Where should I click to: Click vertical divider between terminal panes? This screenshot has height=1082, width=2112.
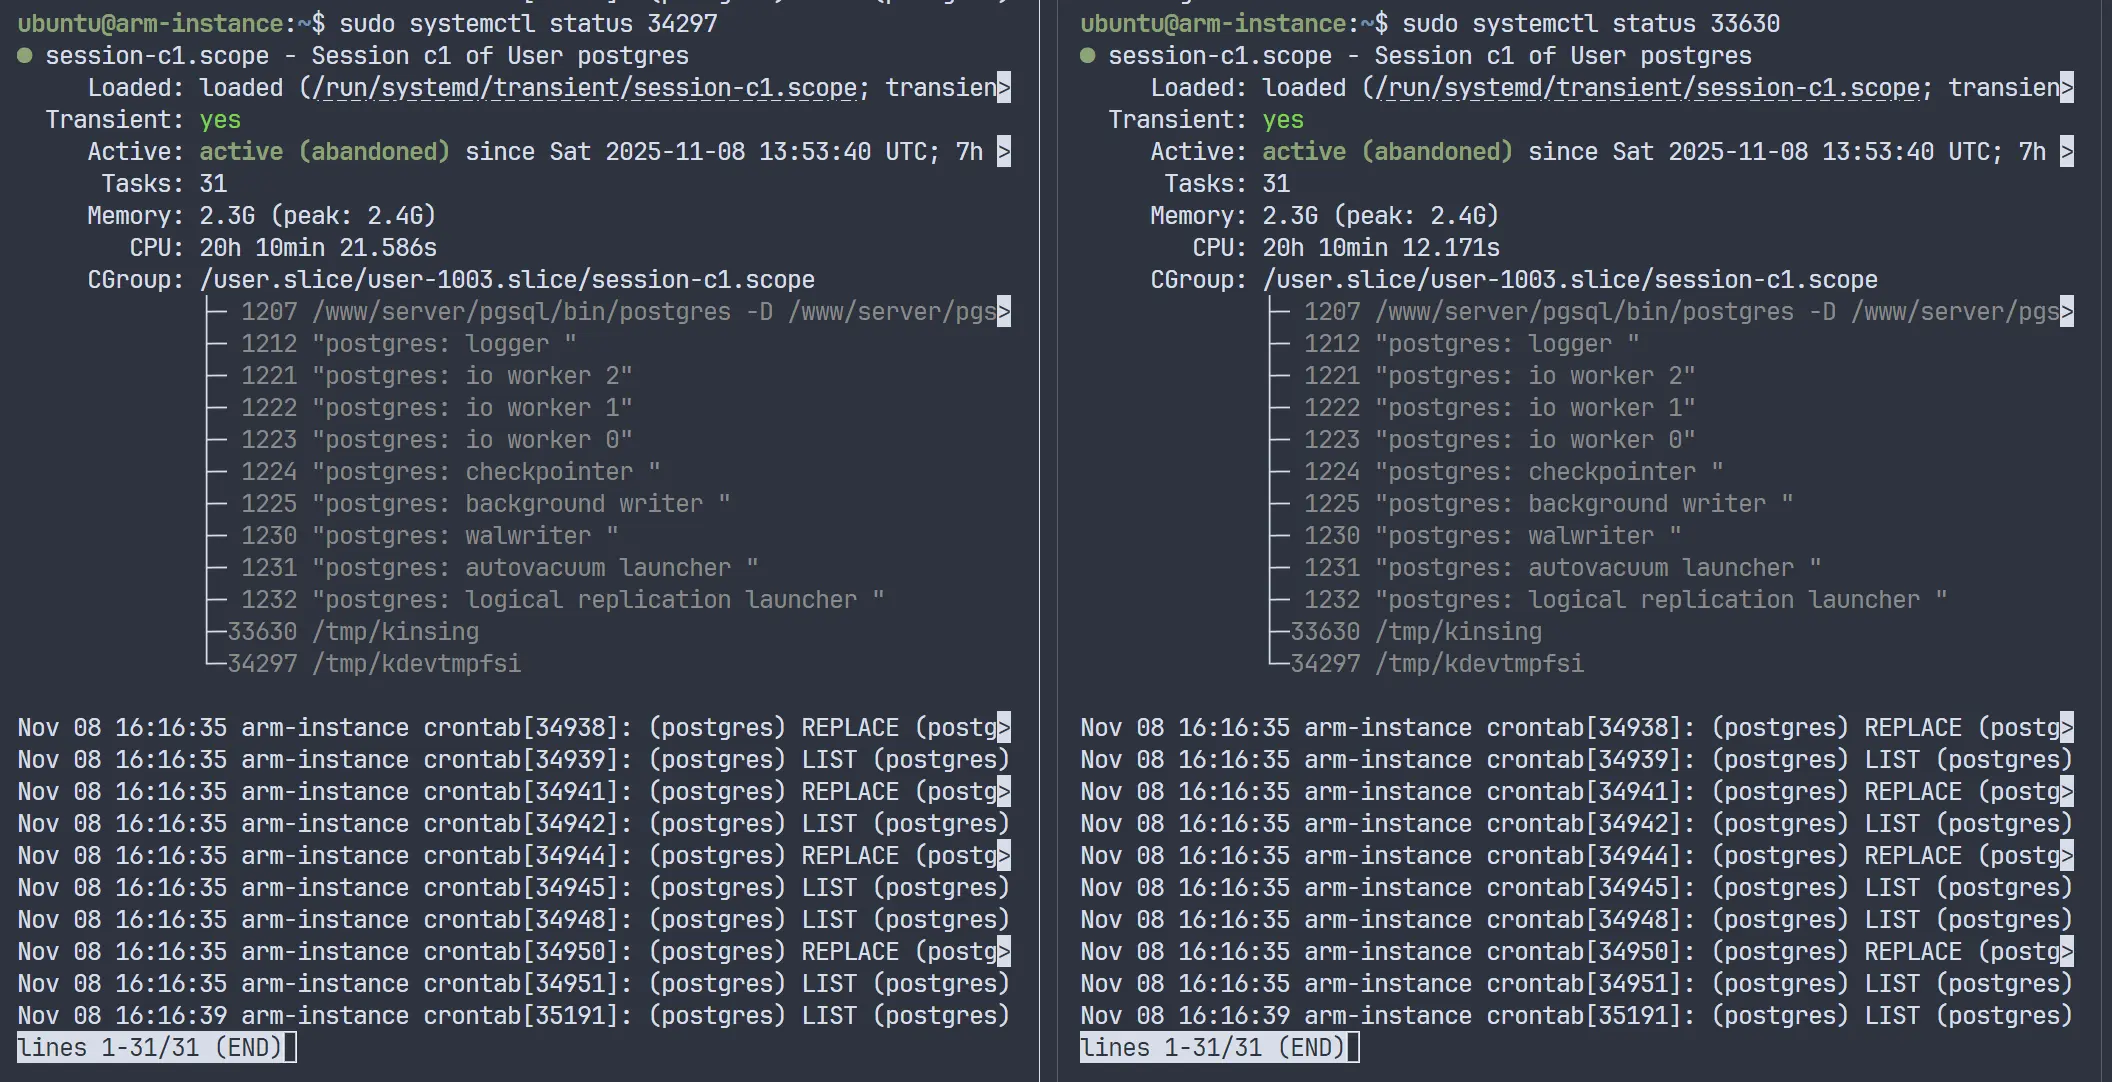[x=1040, y=540]
